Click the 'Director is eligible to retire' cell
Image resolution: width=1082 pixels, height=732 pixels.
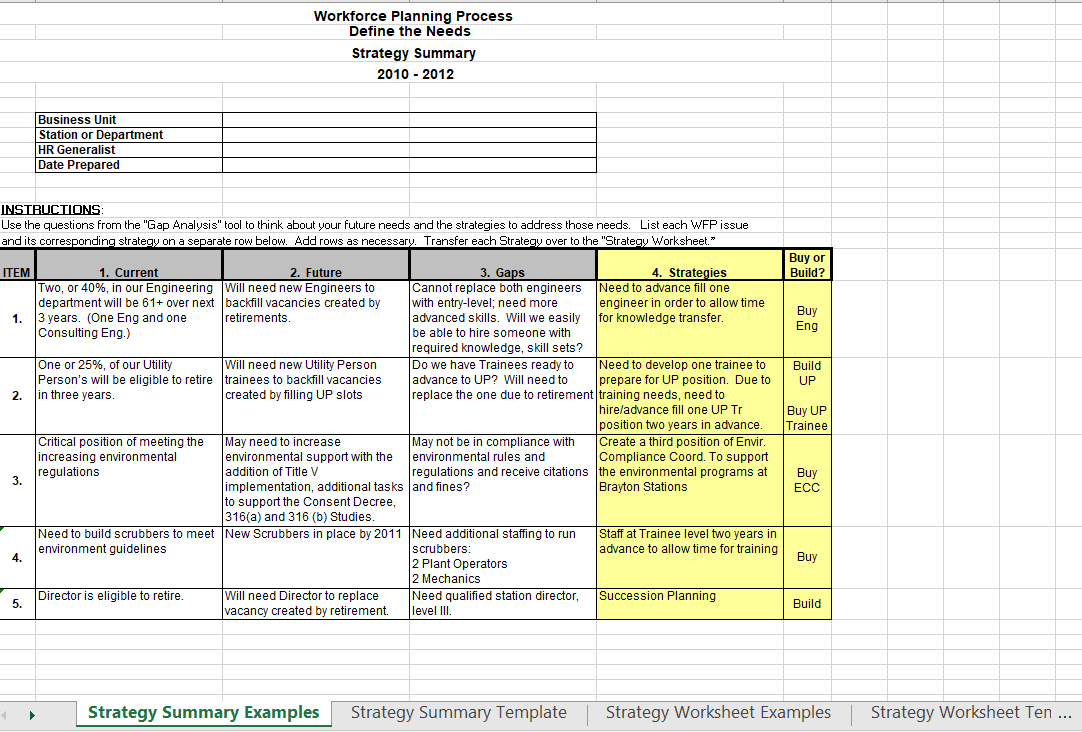pos(128,604)
